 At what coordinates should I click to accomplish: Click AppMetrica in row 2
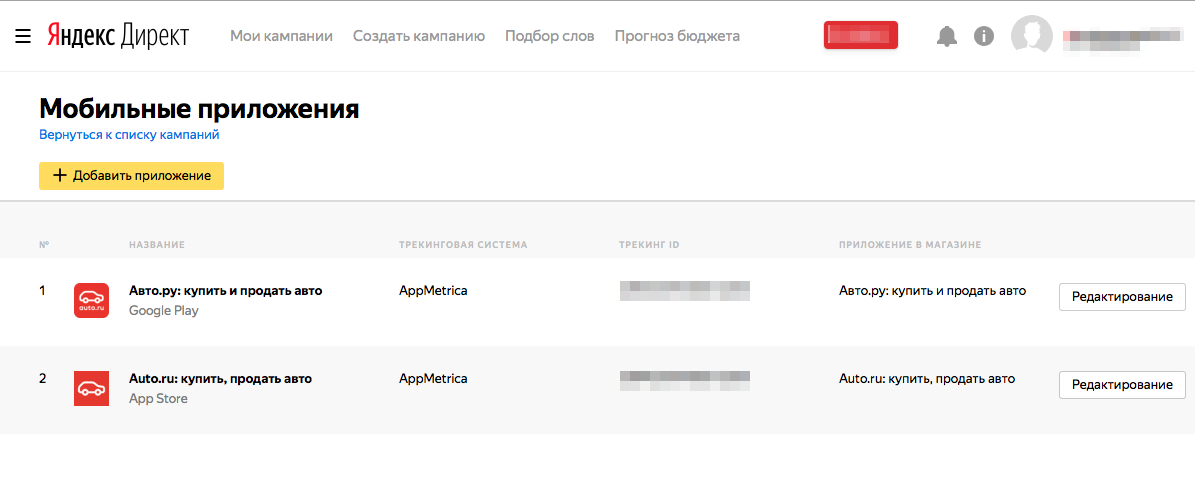[x=433, y=378]
